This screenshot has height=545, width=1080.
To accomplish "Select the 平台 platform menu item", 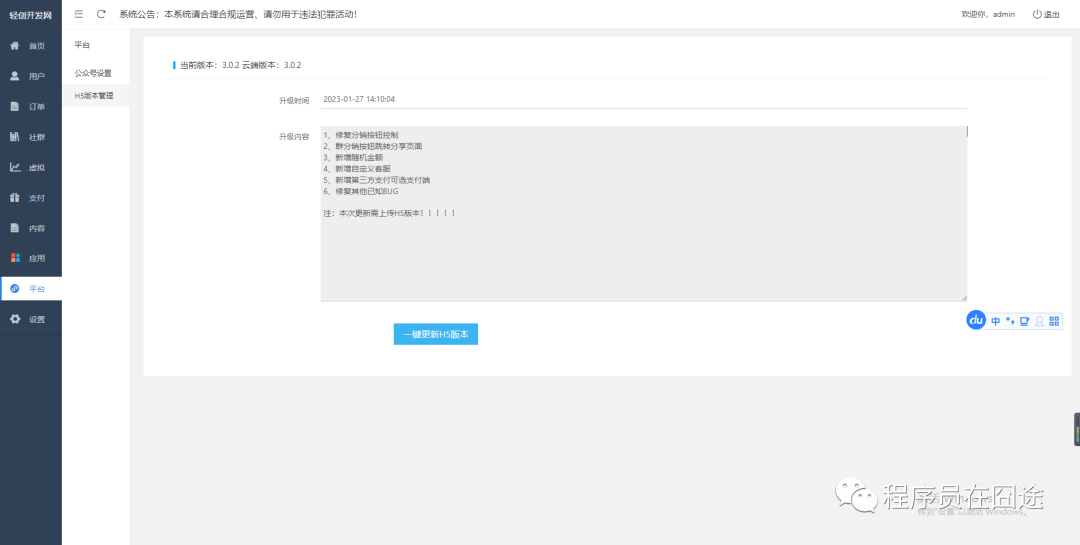I will point(31,289).
